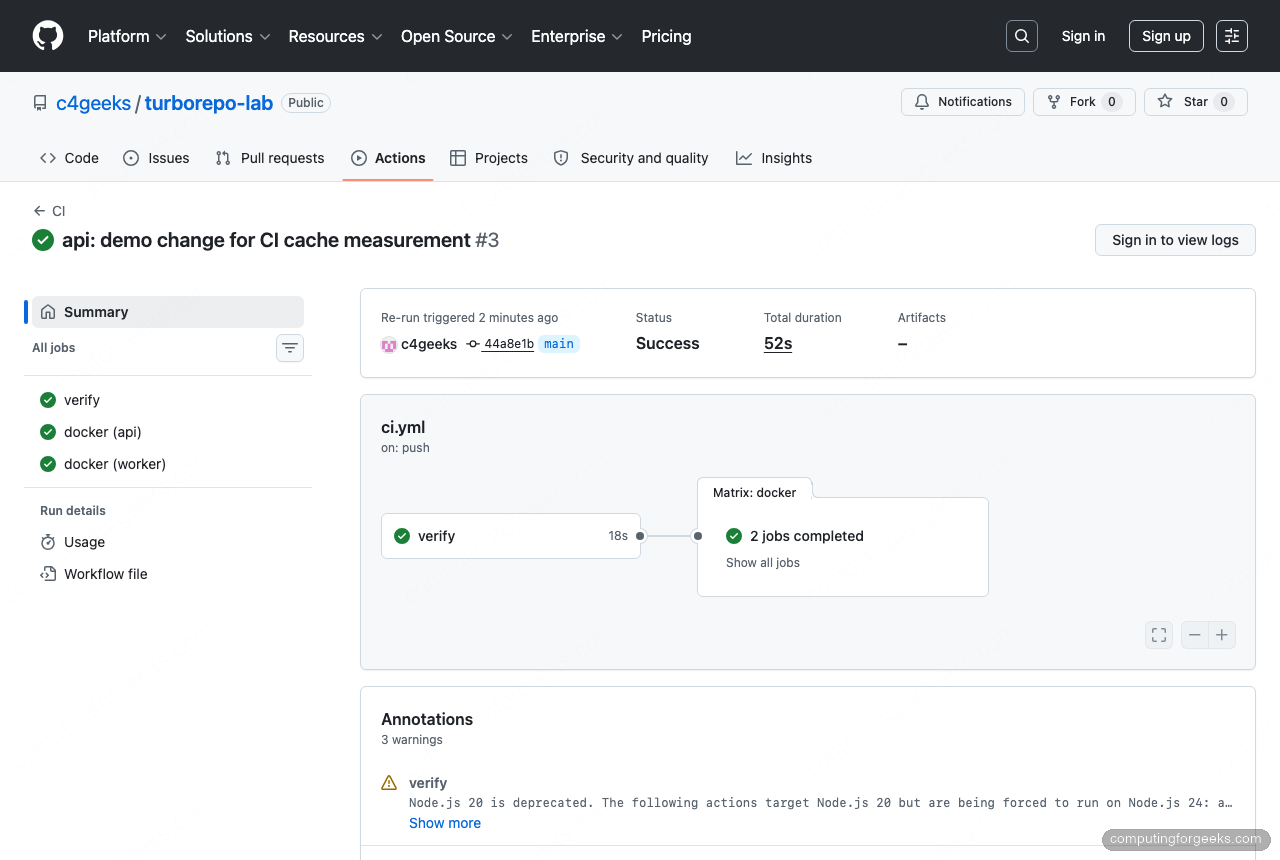Viewport: 1280px width, 860px height.
Task: Click the main branch label
Action: (x=559, y=344)
